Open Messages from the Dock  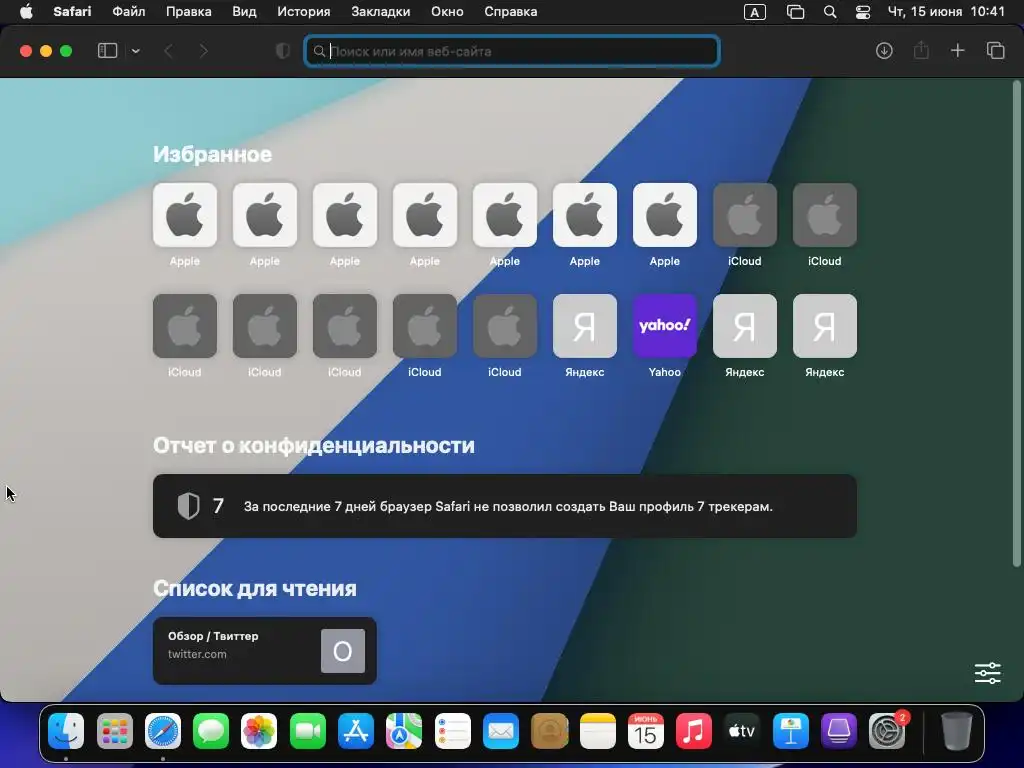211,731
